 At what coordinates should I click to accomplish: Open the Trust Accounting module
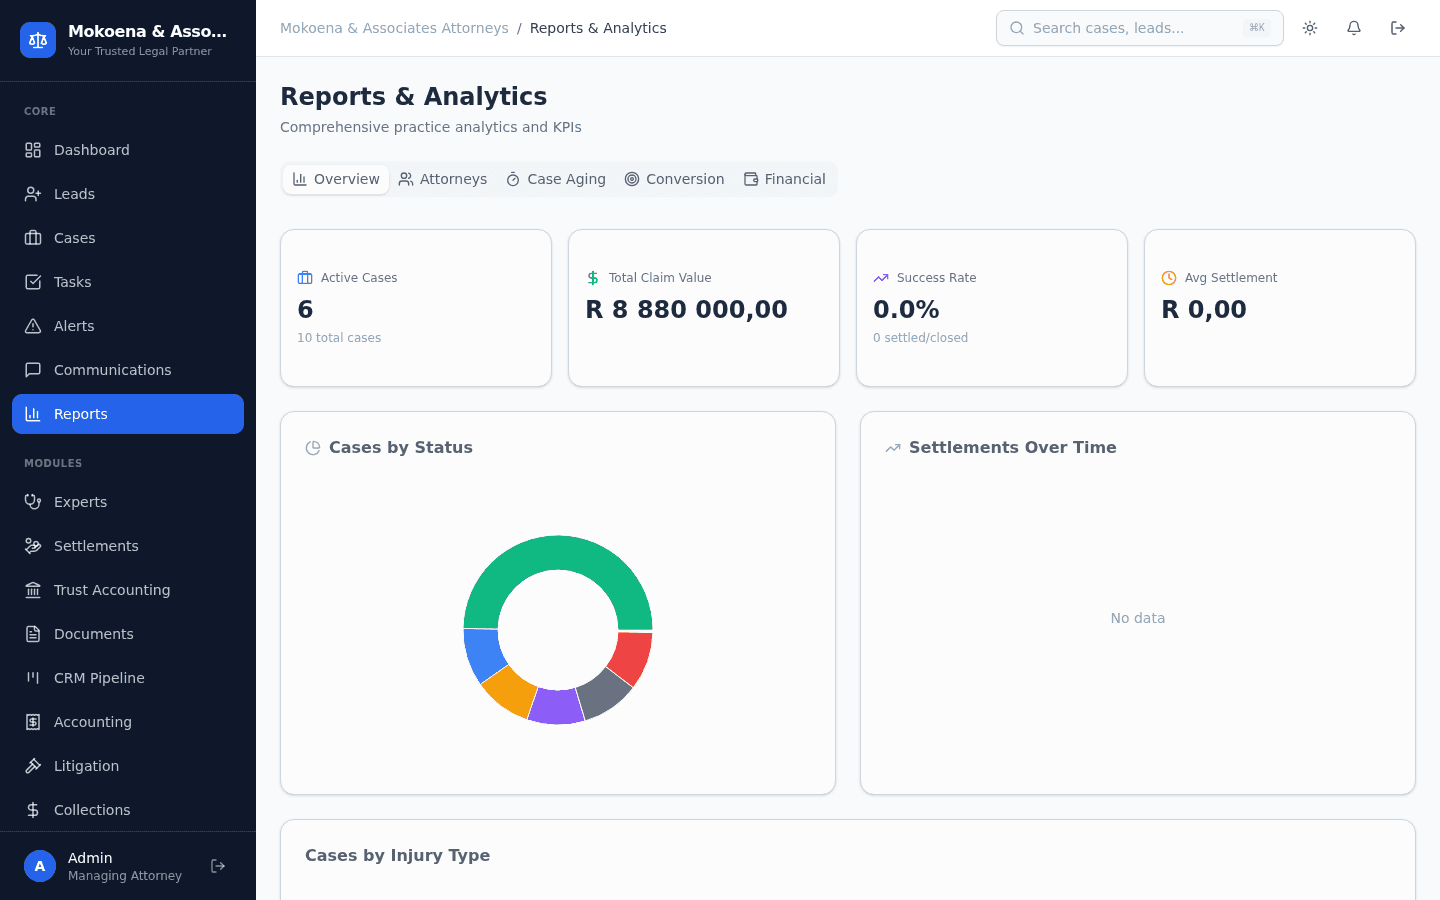coord(128,590)
